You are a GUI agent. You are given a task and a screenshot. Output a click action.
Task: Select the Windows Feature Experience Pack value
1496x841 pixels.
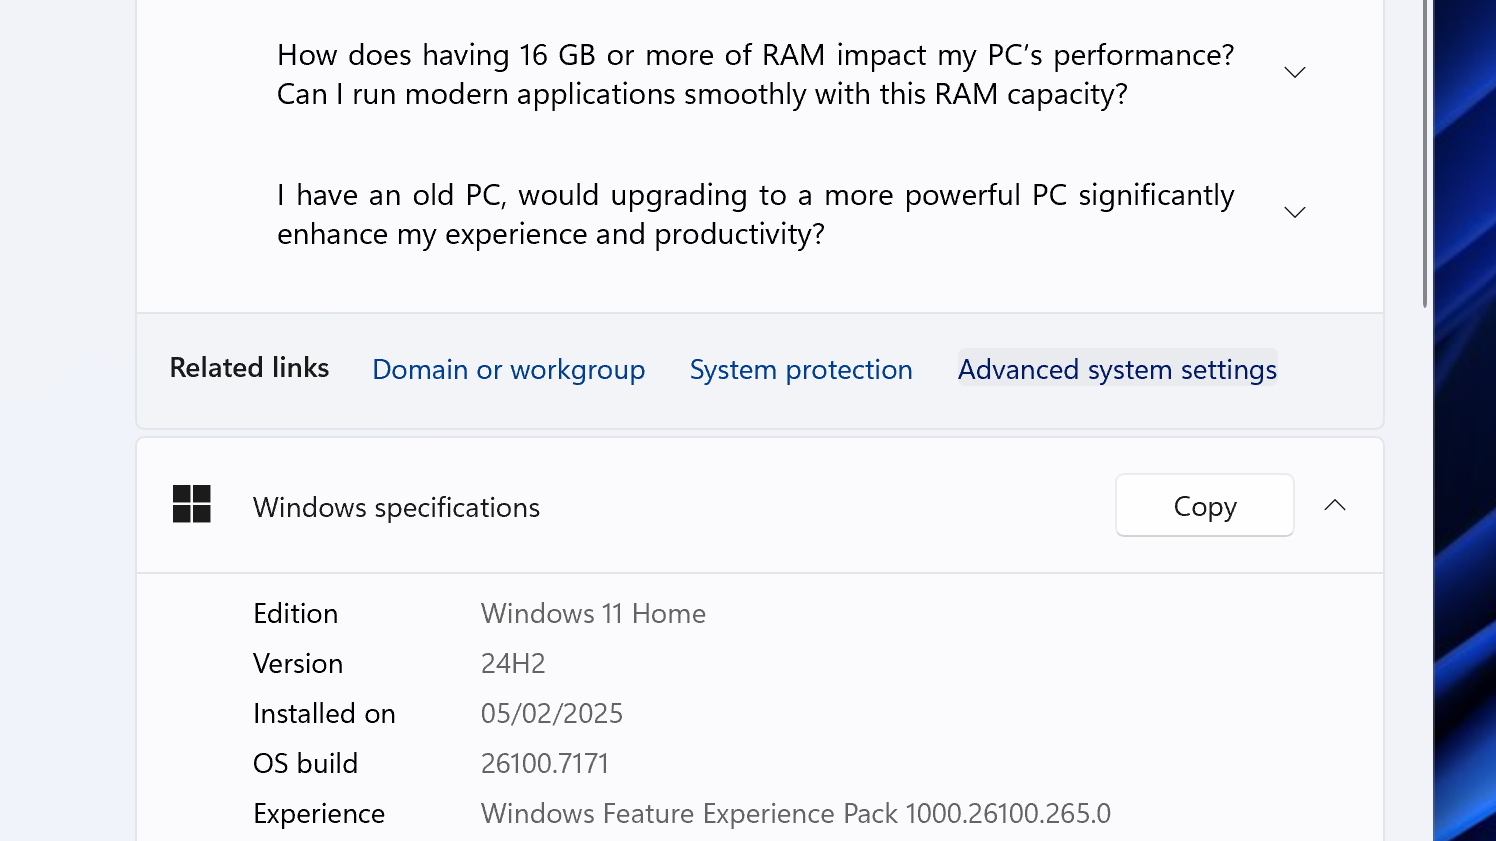(x=795, y=813)
